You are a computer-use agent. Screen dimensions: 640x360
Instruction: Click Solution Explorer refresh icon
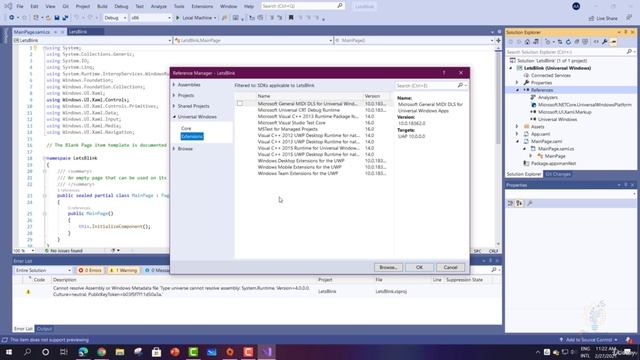click(568, 42)
